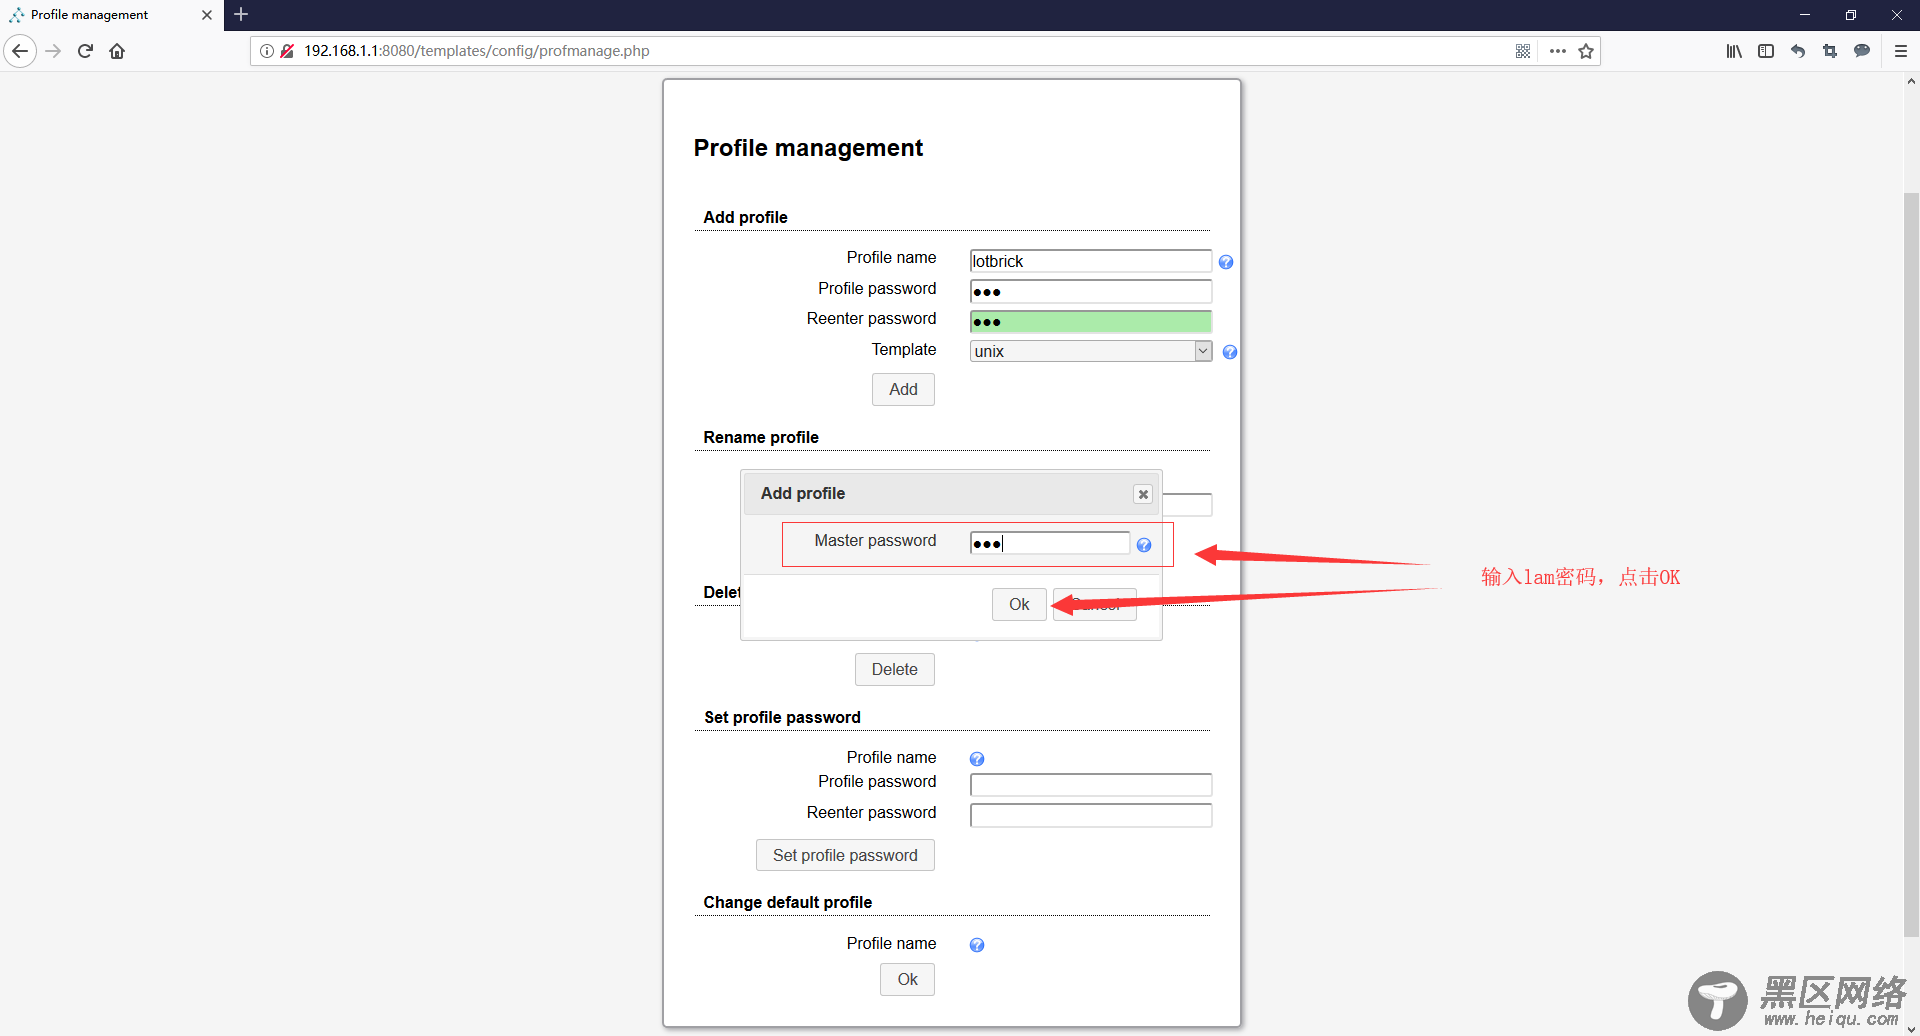Click the screenshot crop toolbar icon
Screen dimensions: 1920x1036
1830,51
